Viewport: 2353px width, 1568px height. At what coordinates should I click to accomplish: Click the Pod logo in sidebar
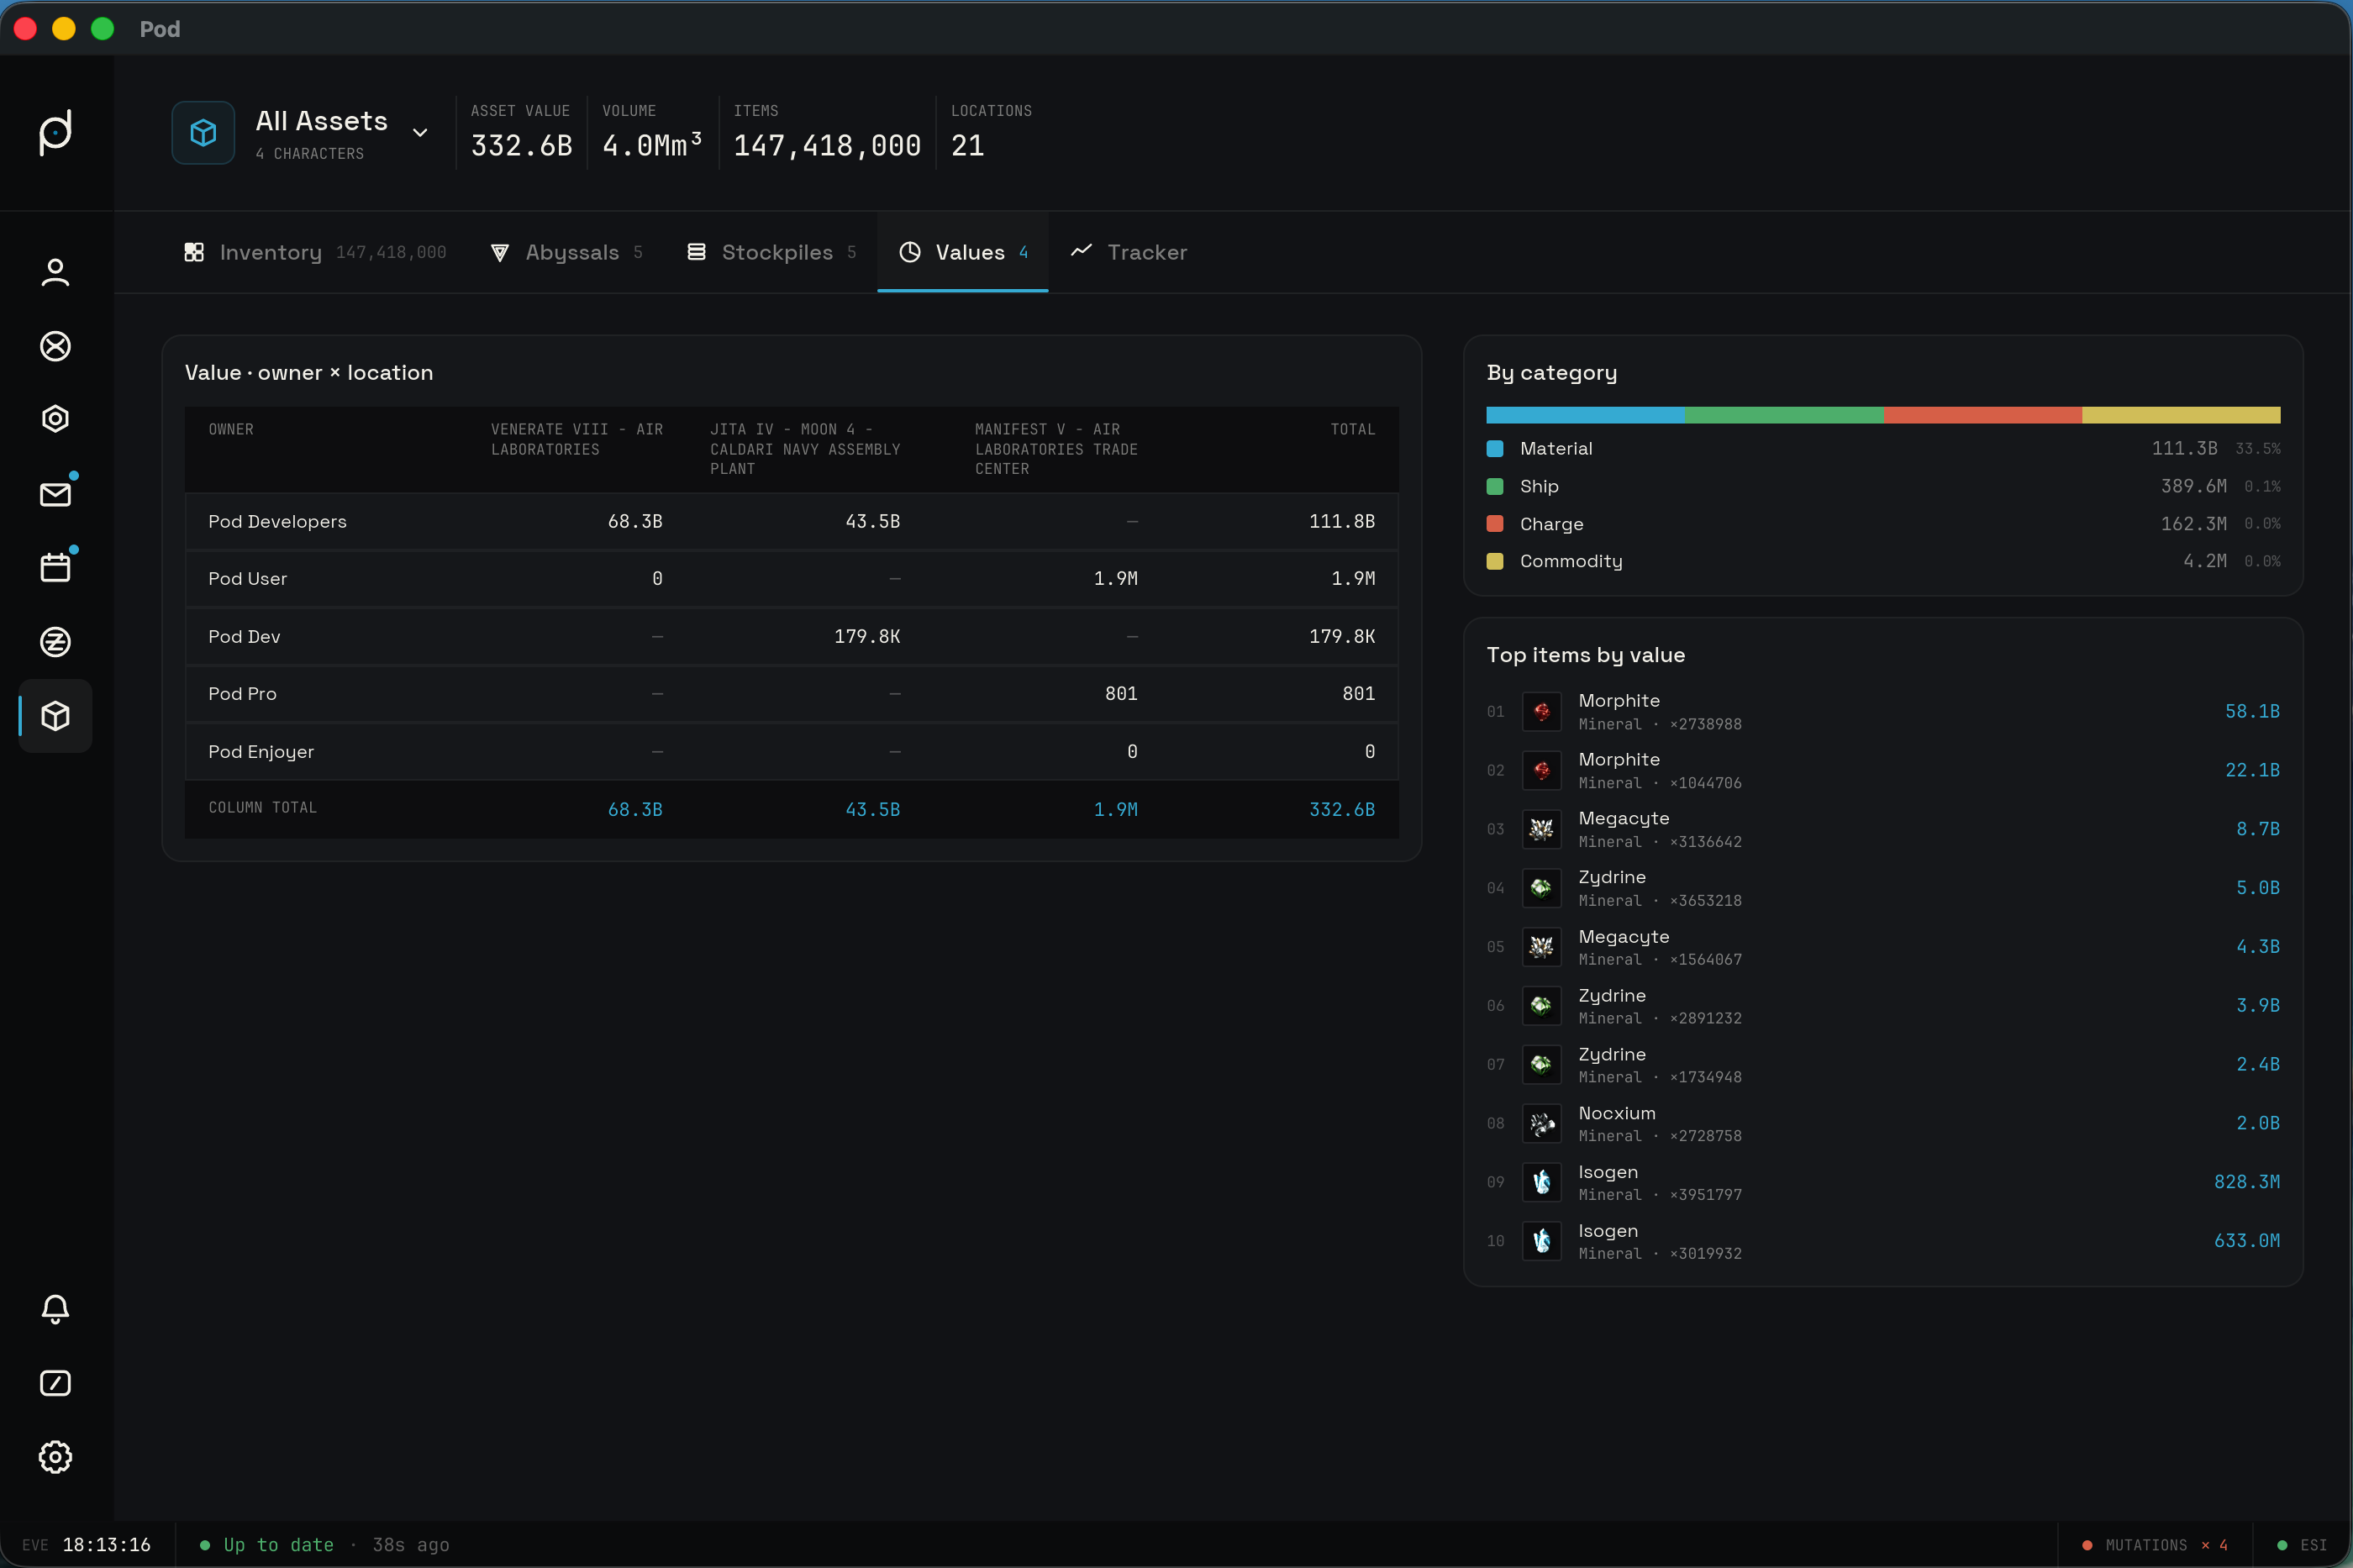55,132
